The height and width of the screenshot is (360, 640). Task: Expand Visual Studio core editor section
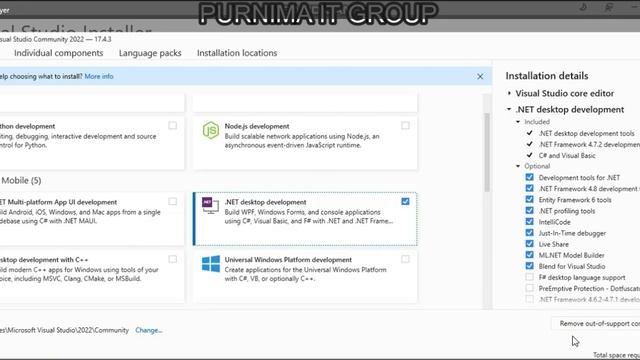click(x=509, y=93)
